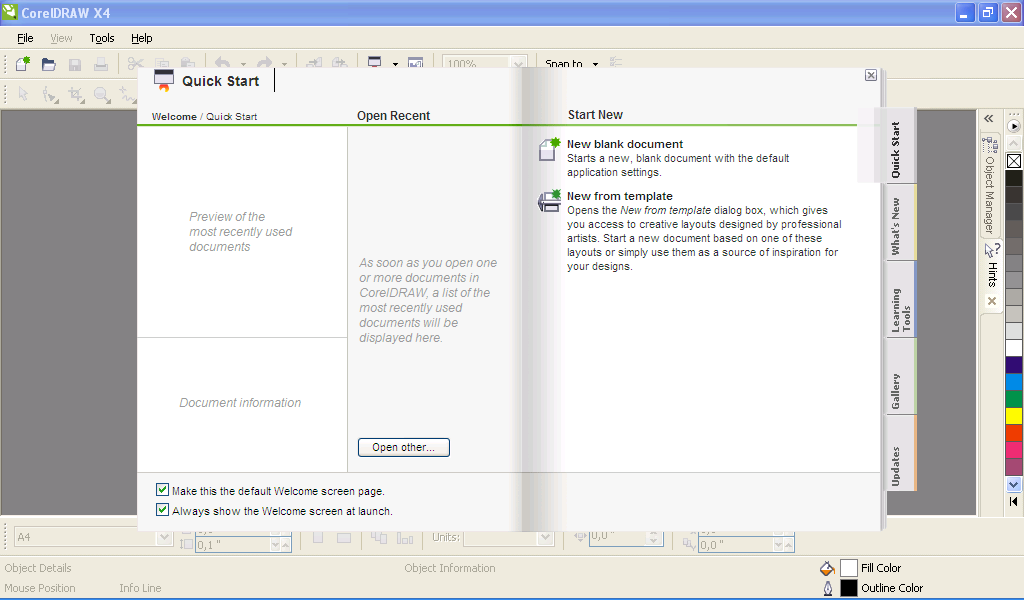Open the Tools menu
The width and height of the screenshot is (1024, 600).
(101, 37)
